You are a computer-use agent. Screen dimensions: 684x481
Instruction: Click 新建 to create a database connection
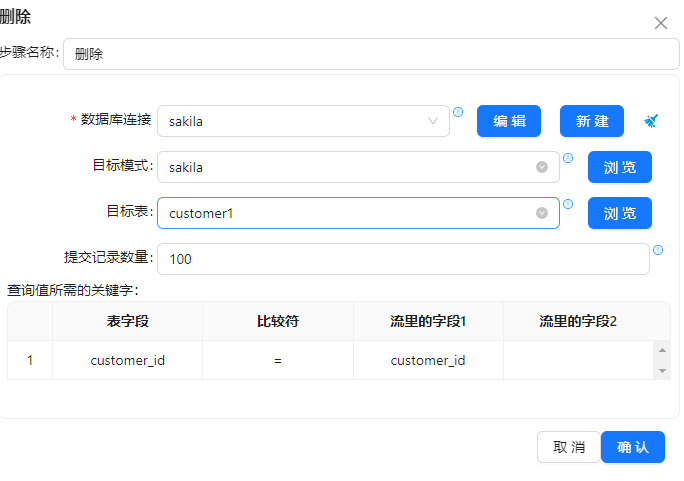point(592,121)
